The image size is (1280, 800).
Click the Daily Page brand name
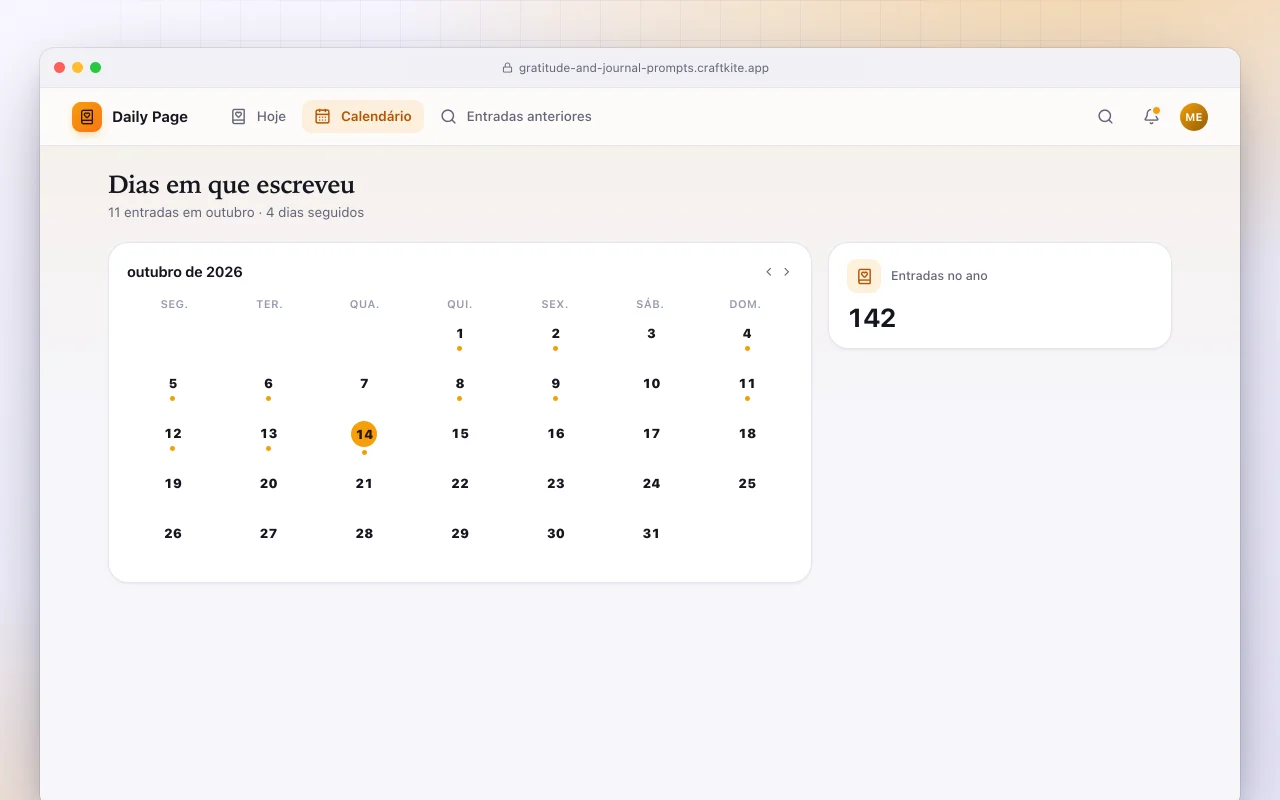(x=150, y=117)
